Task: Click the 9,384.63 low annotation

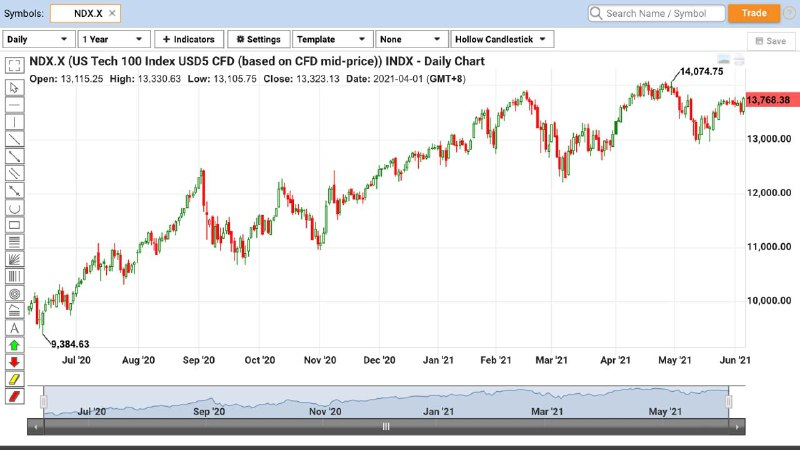Action: [70, 344]
